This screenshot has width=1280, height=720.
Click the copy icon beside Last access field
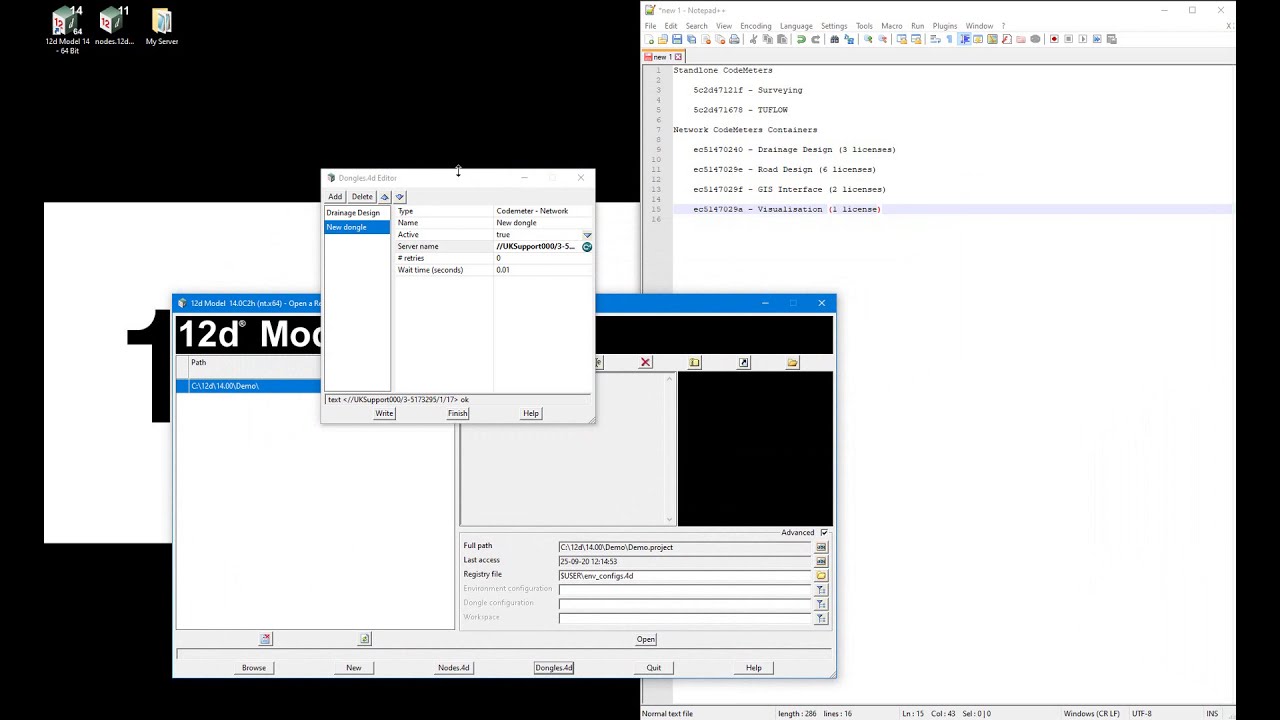click(821, 561)
